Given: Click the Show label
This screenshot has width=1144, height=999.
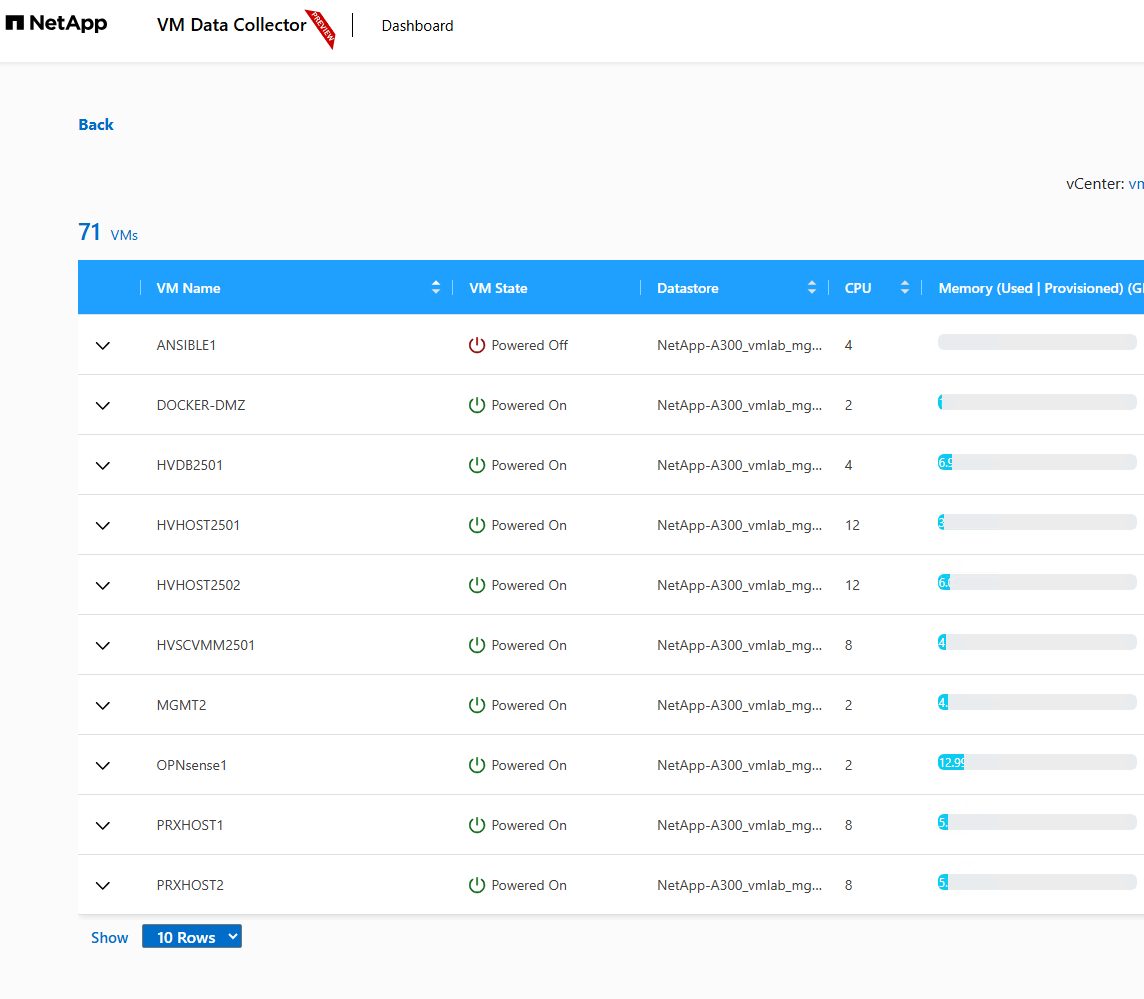Looking at the screenshot, I should 109,938.
